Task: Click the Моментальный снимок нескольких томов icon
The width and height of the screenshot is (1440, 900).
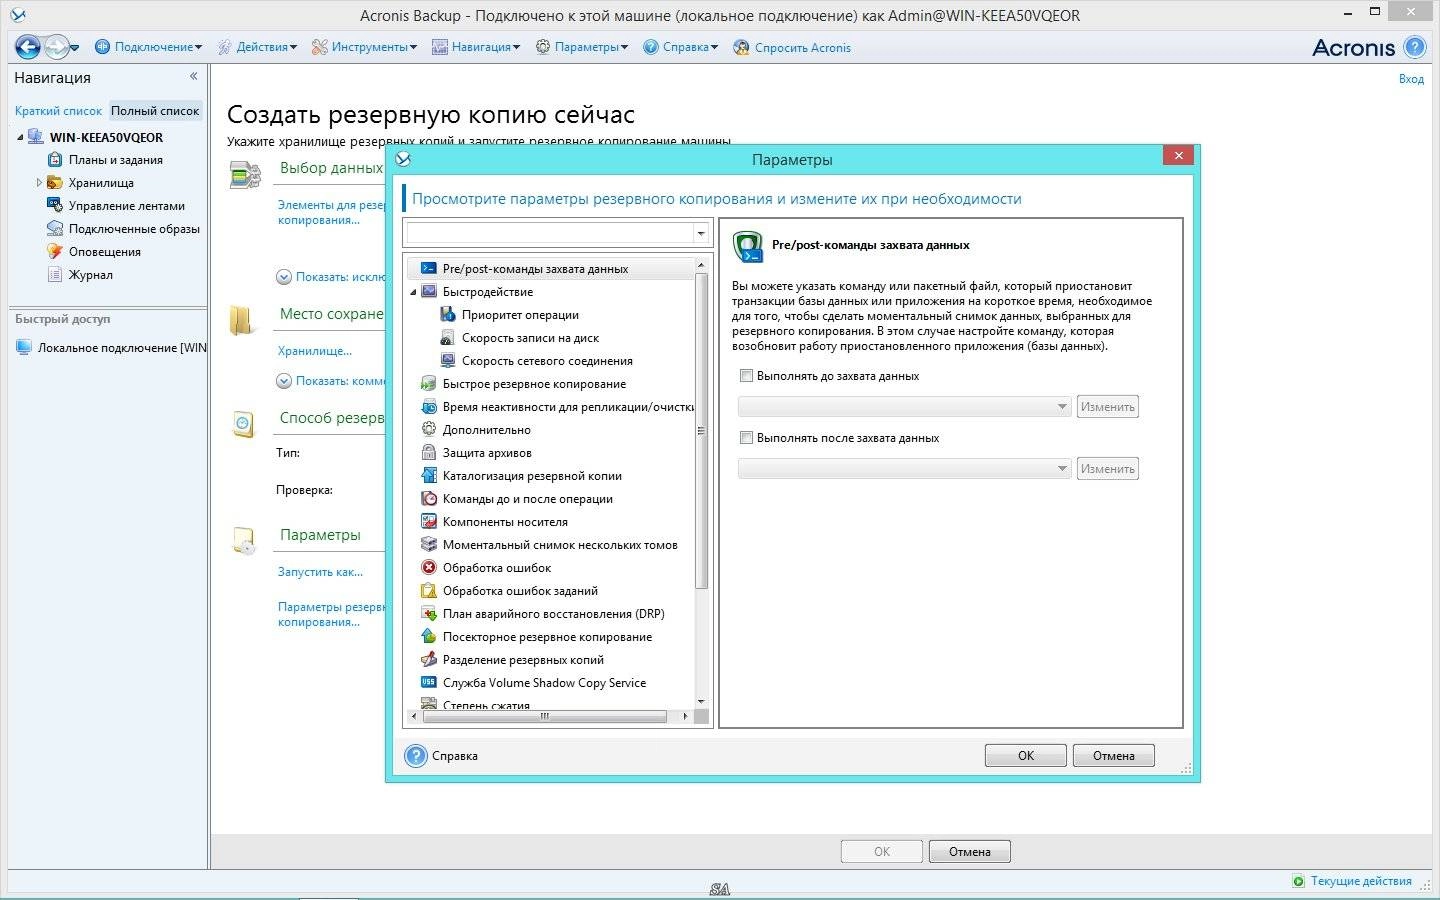Action: (x=428, y=544)
